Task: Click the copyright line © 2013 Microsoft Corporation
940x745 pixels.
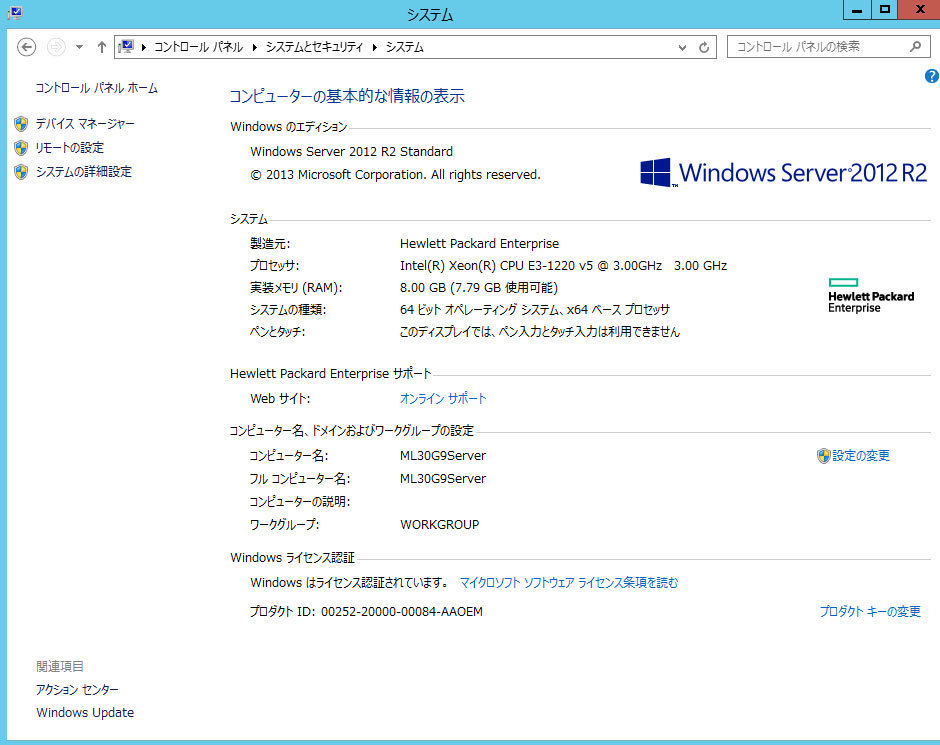Action: click(x=395, y=174)
